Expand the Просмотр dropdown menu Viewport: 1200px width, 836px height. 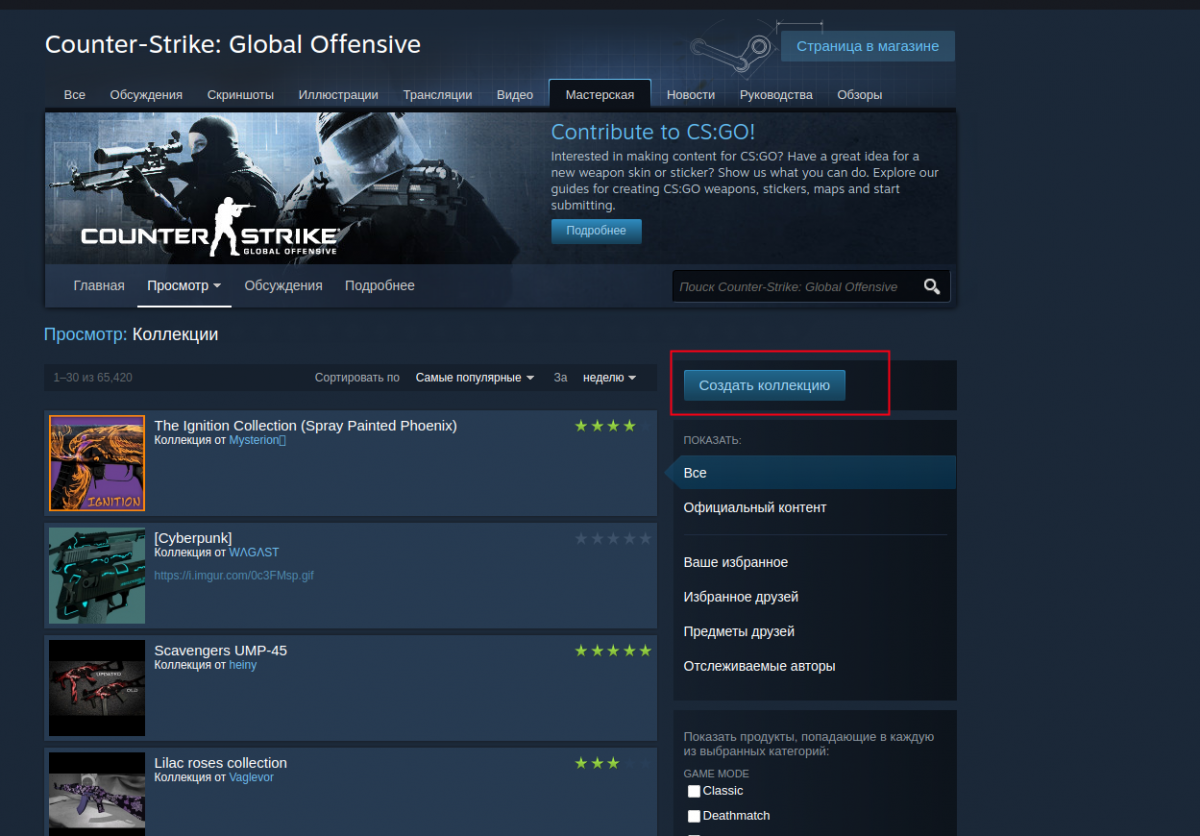pos(184,285)
